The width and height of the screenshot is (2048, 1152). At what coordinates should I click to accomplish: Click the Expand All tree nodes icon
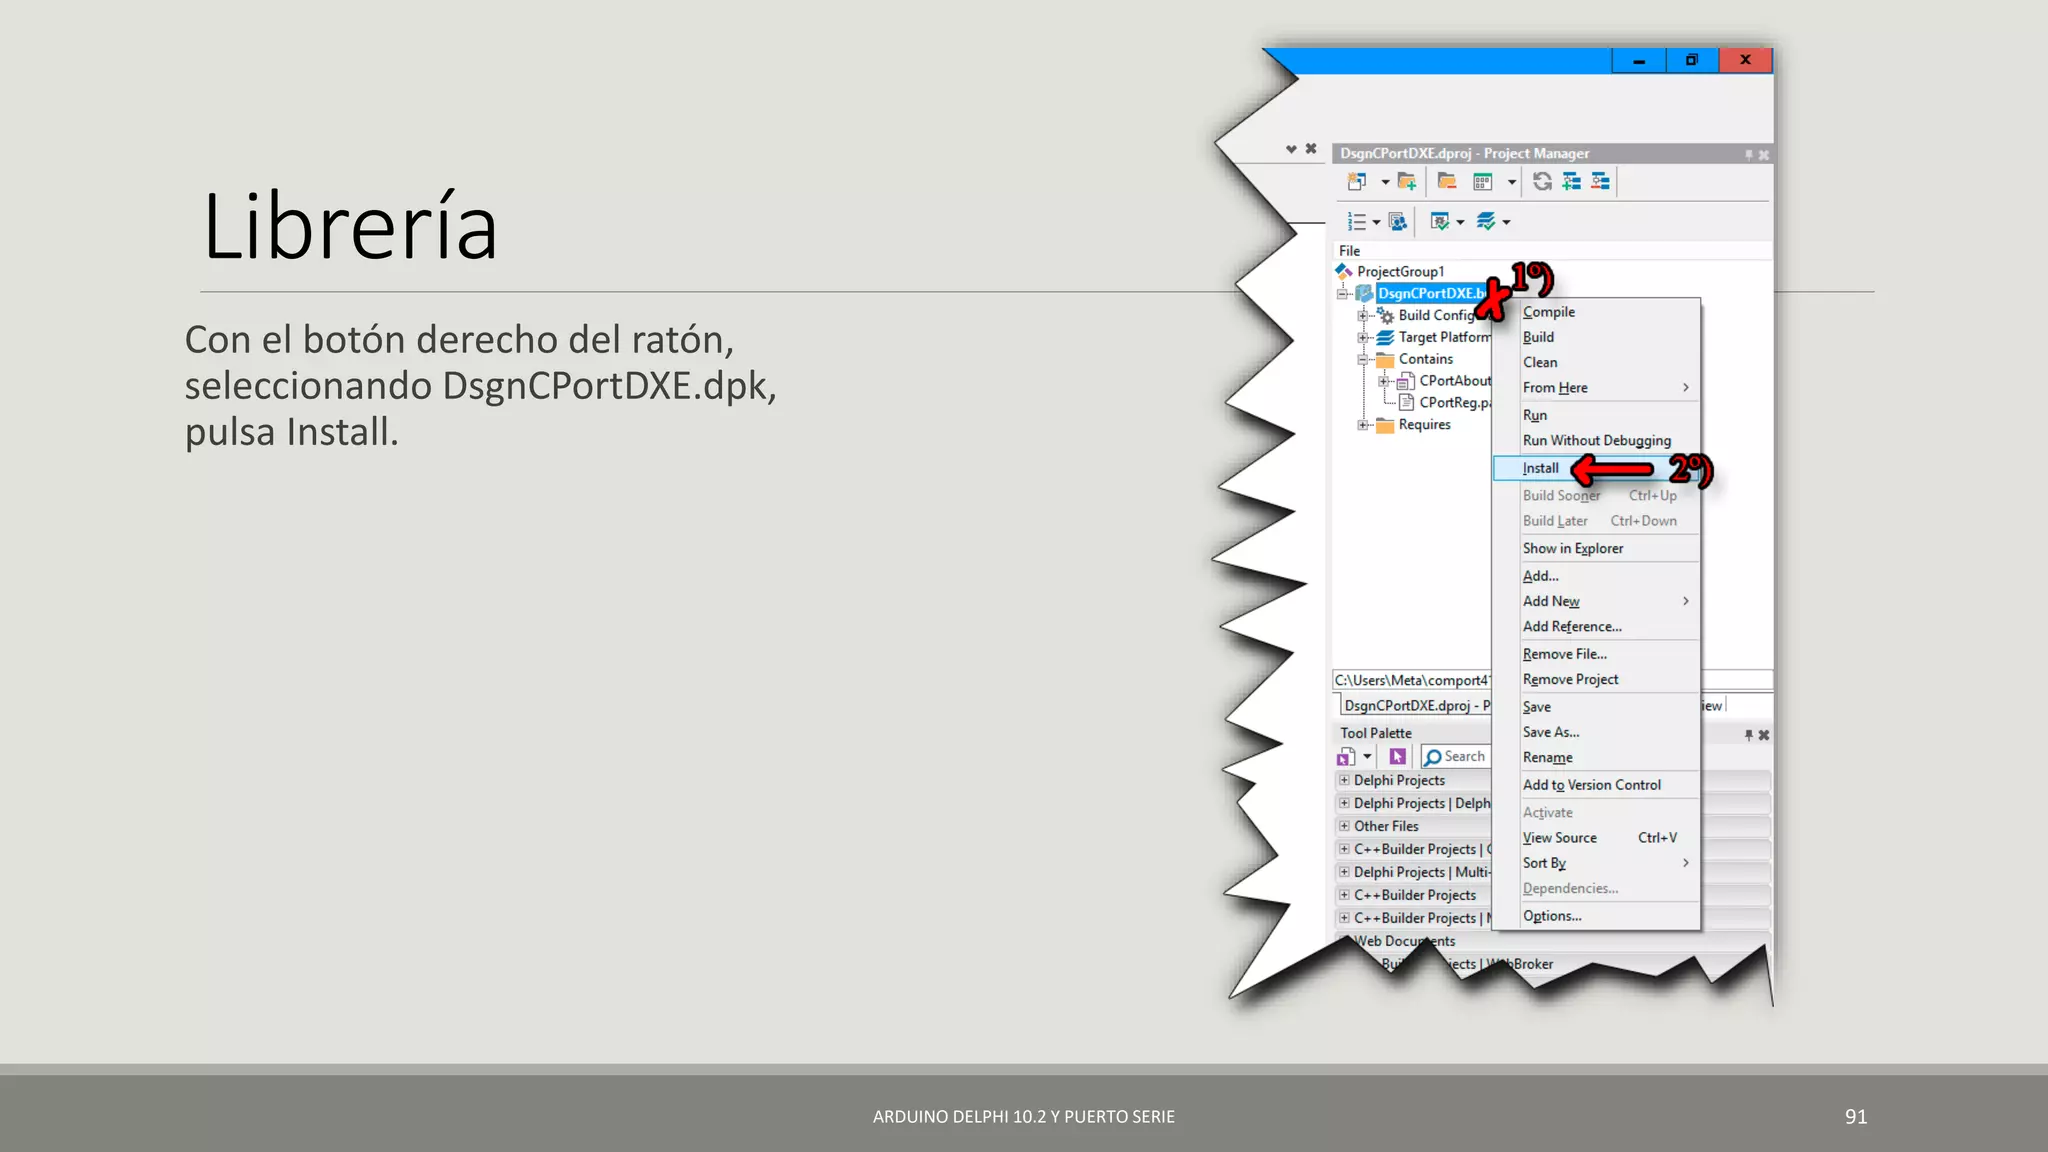pos(1572,182)
